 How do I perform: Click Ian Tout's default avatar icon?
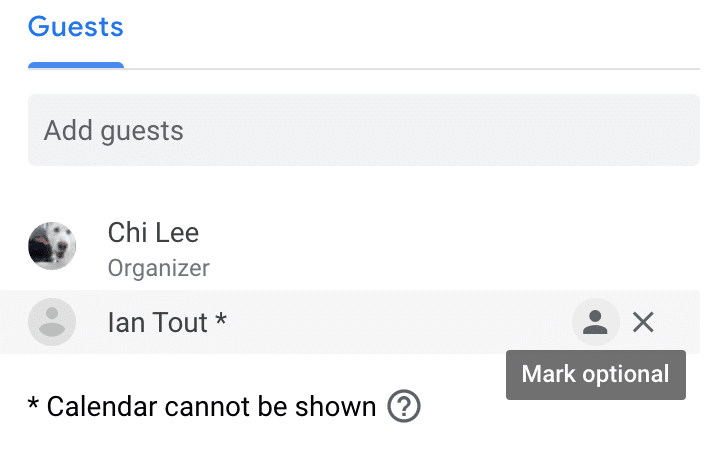coord(52,322)
